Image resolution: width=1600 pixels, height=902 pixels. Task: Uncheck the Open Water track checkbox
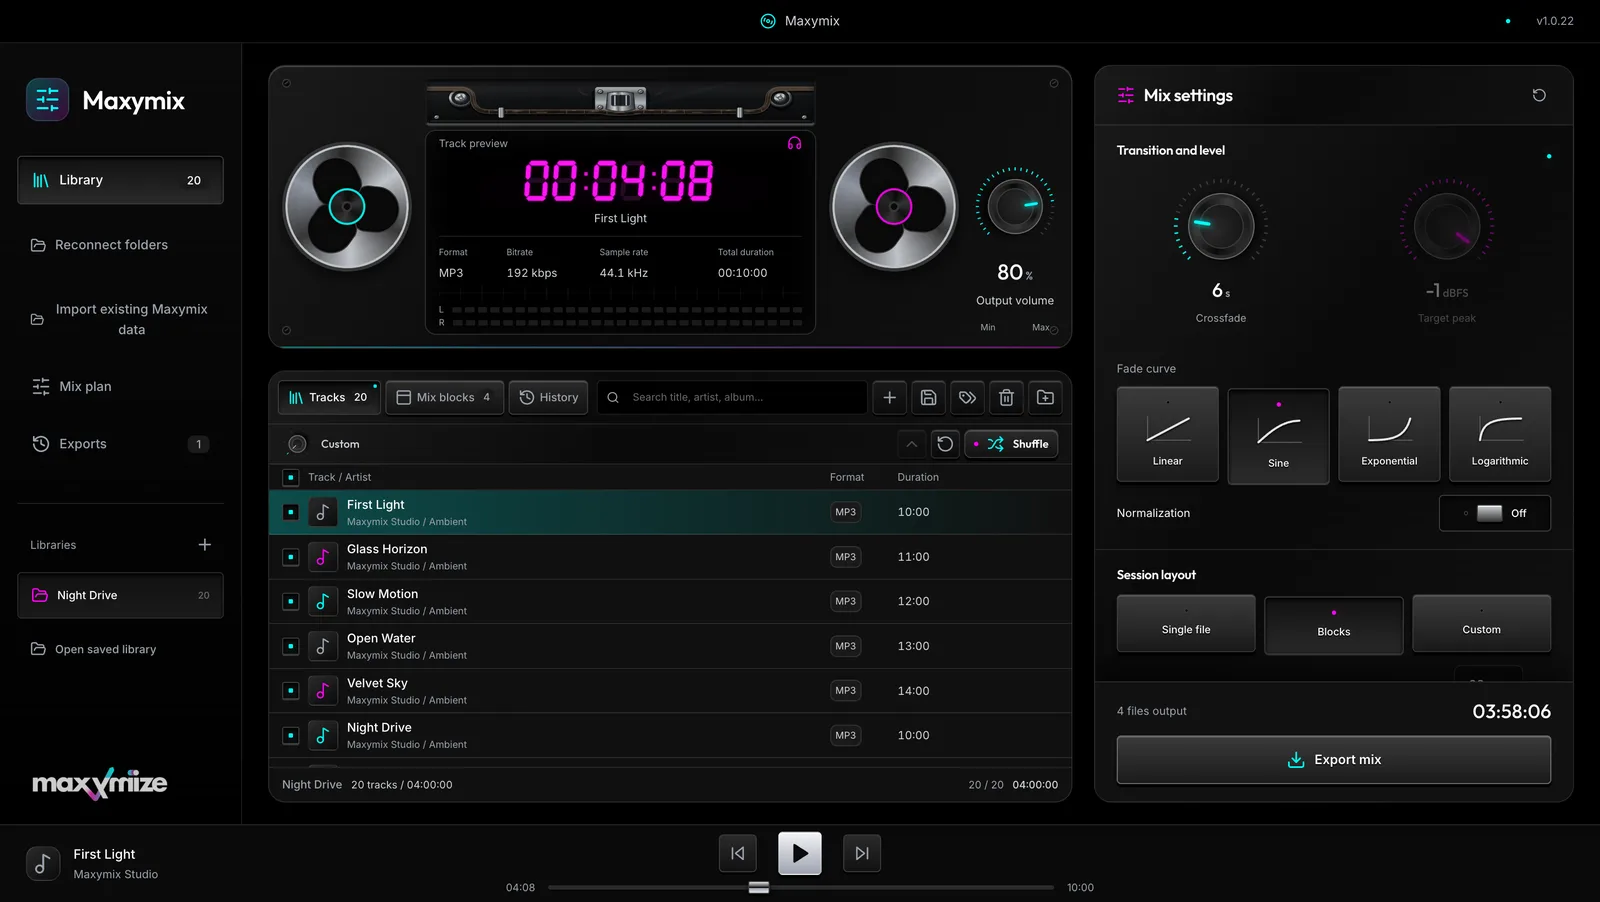(291, 646)
